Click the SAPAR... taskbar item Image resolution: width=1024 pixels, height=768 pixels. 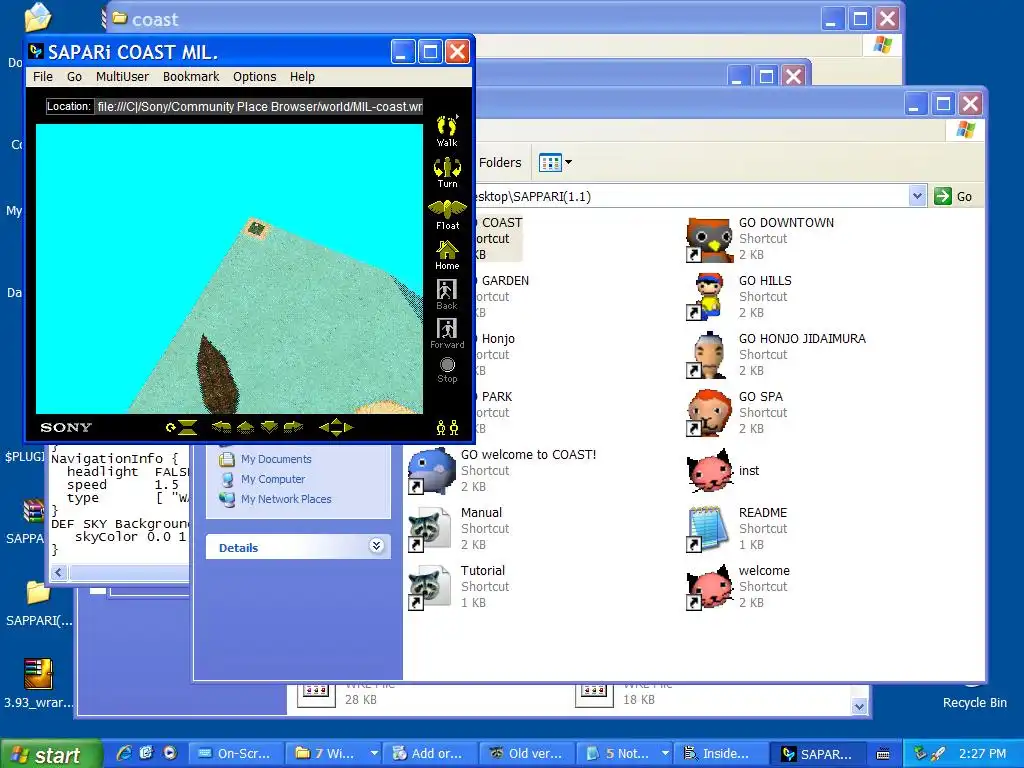pos(816,754)
